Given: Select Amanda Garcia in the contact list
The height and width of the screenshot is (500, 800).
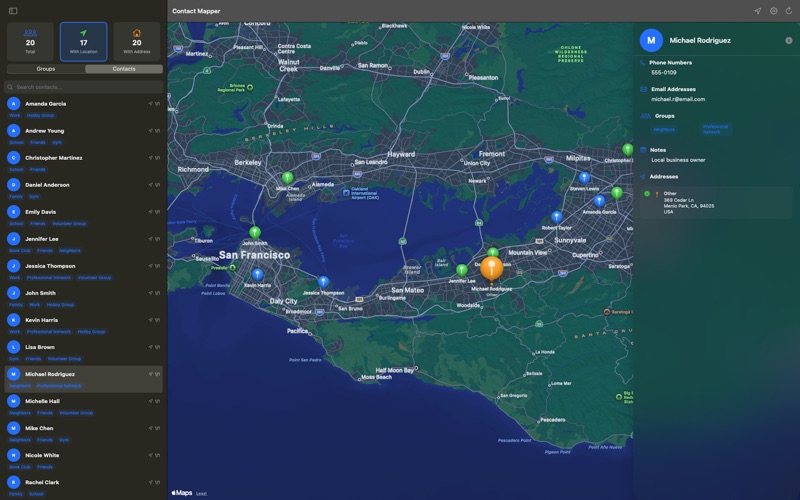Looking at the screenshot, I should [84, 109].
